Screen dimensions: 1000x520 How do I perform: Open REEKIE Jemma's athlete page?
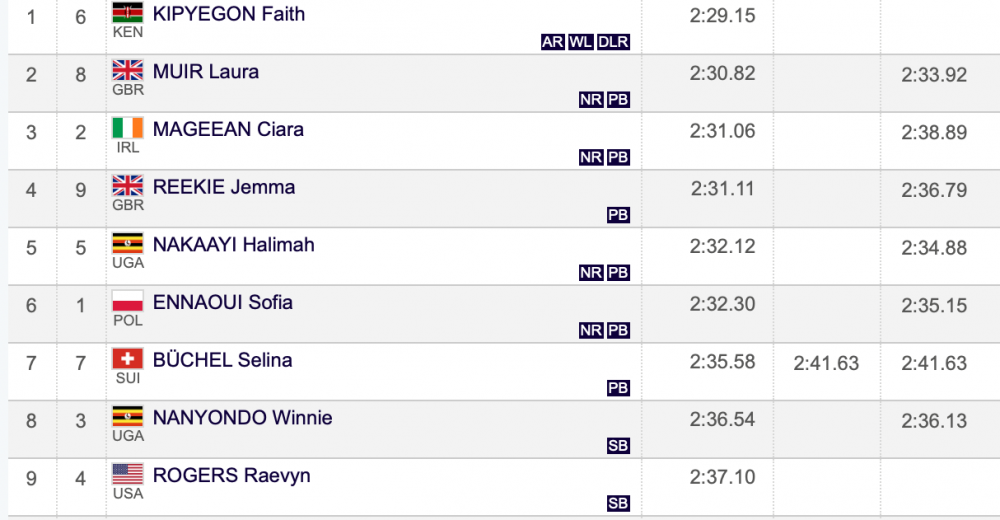224,187
